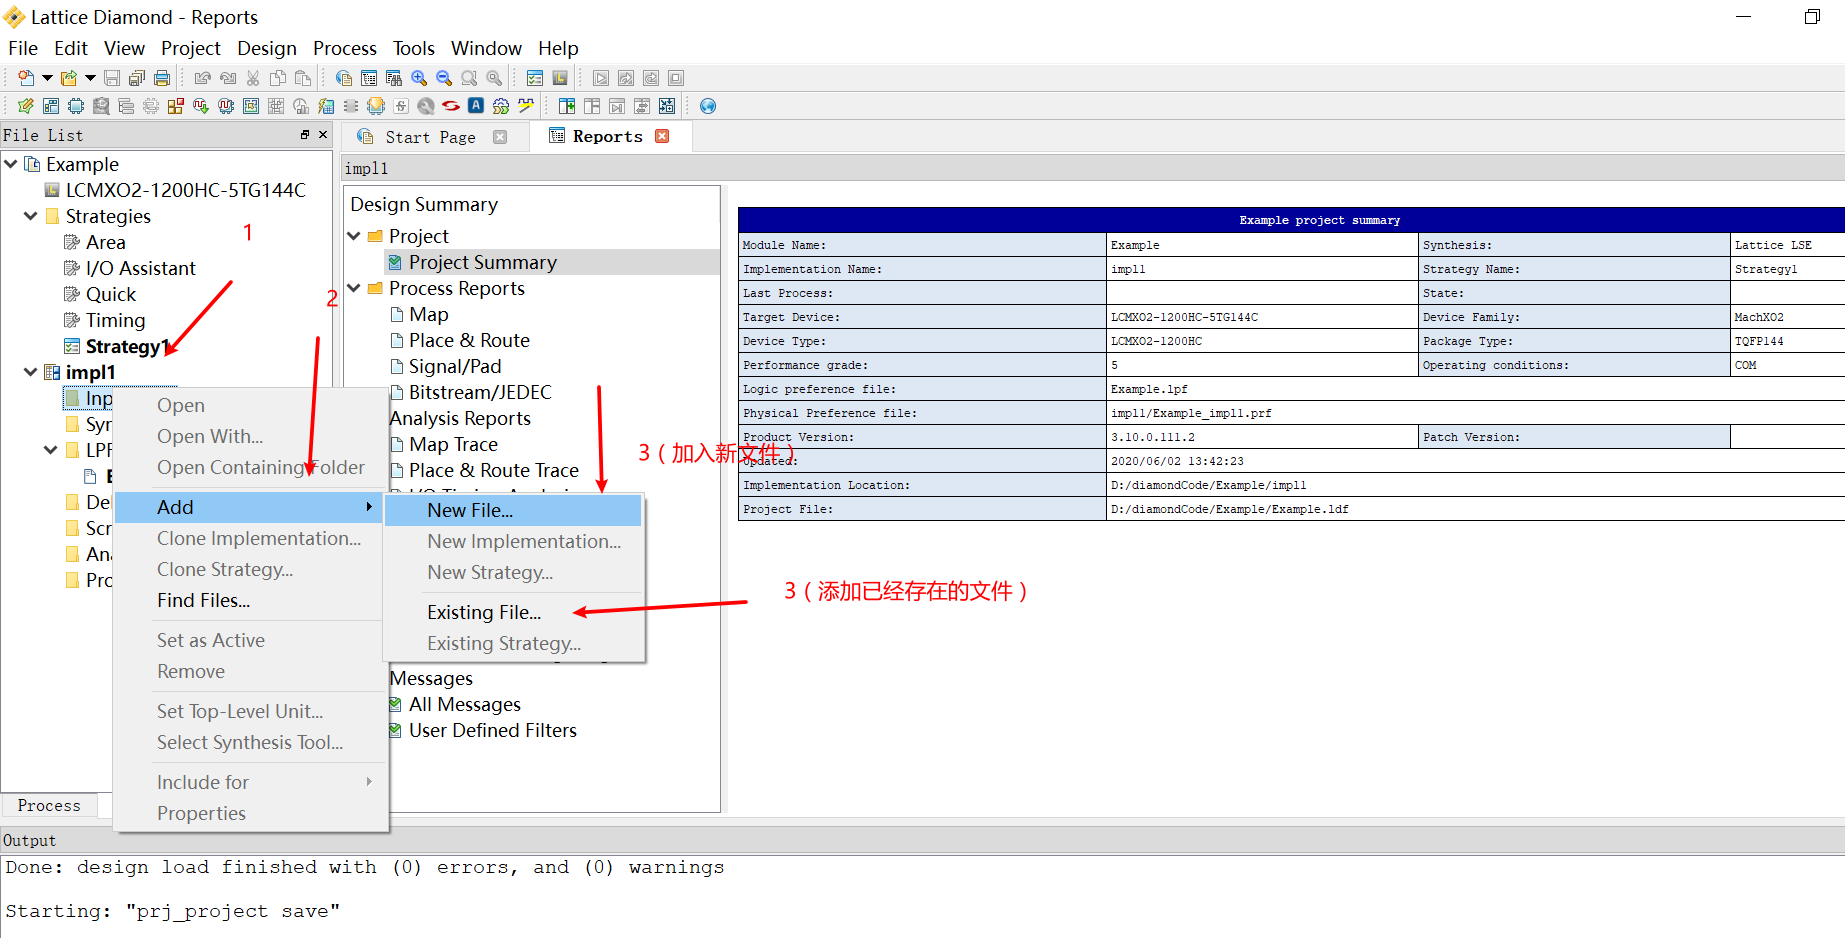The image size is (1845, 938).
Task: Open the Tools menu
Action: point(414,48)
